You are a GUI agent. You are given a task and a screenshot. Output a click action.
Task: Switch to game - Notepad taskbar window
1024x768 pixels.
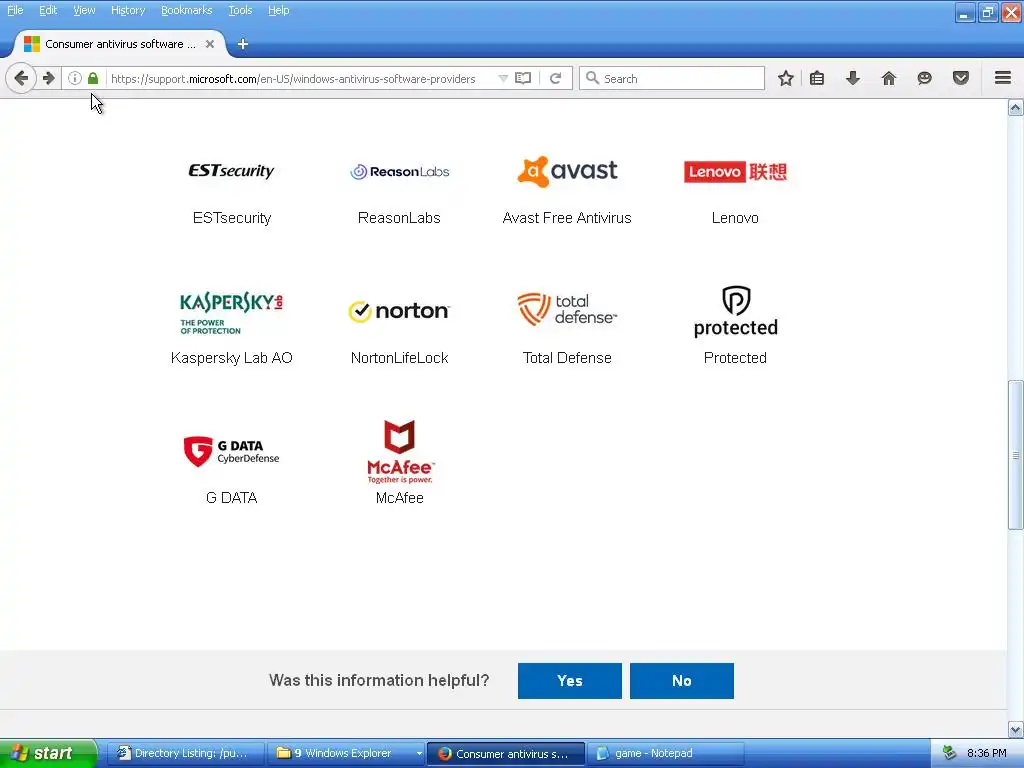pyautogui.click(x=665, y=753)
